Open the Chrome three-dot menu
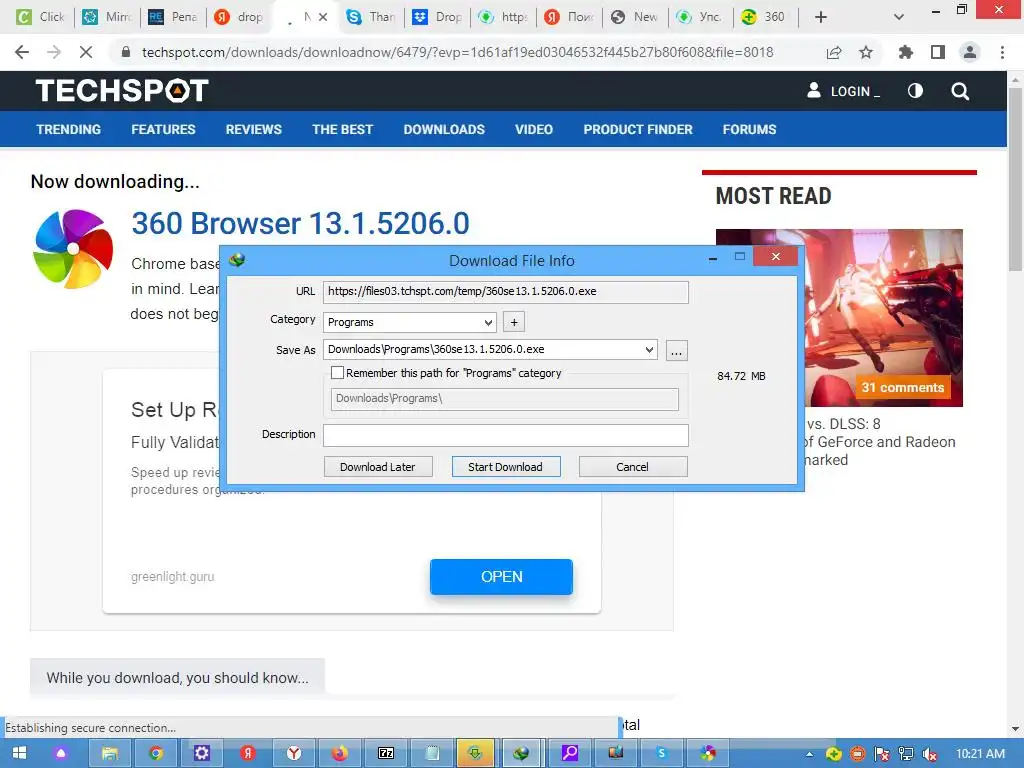1024x768 pixels. point(1002,52)
